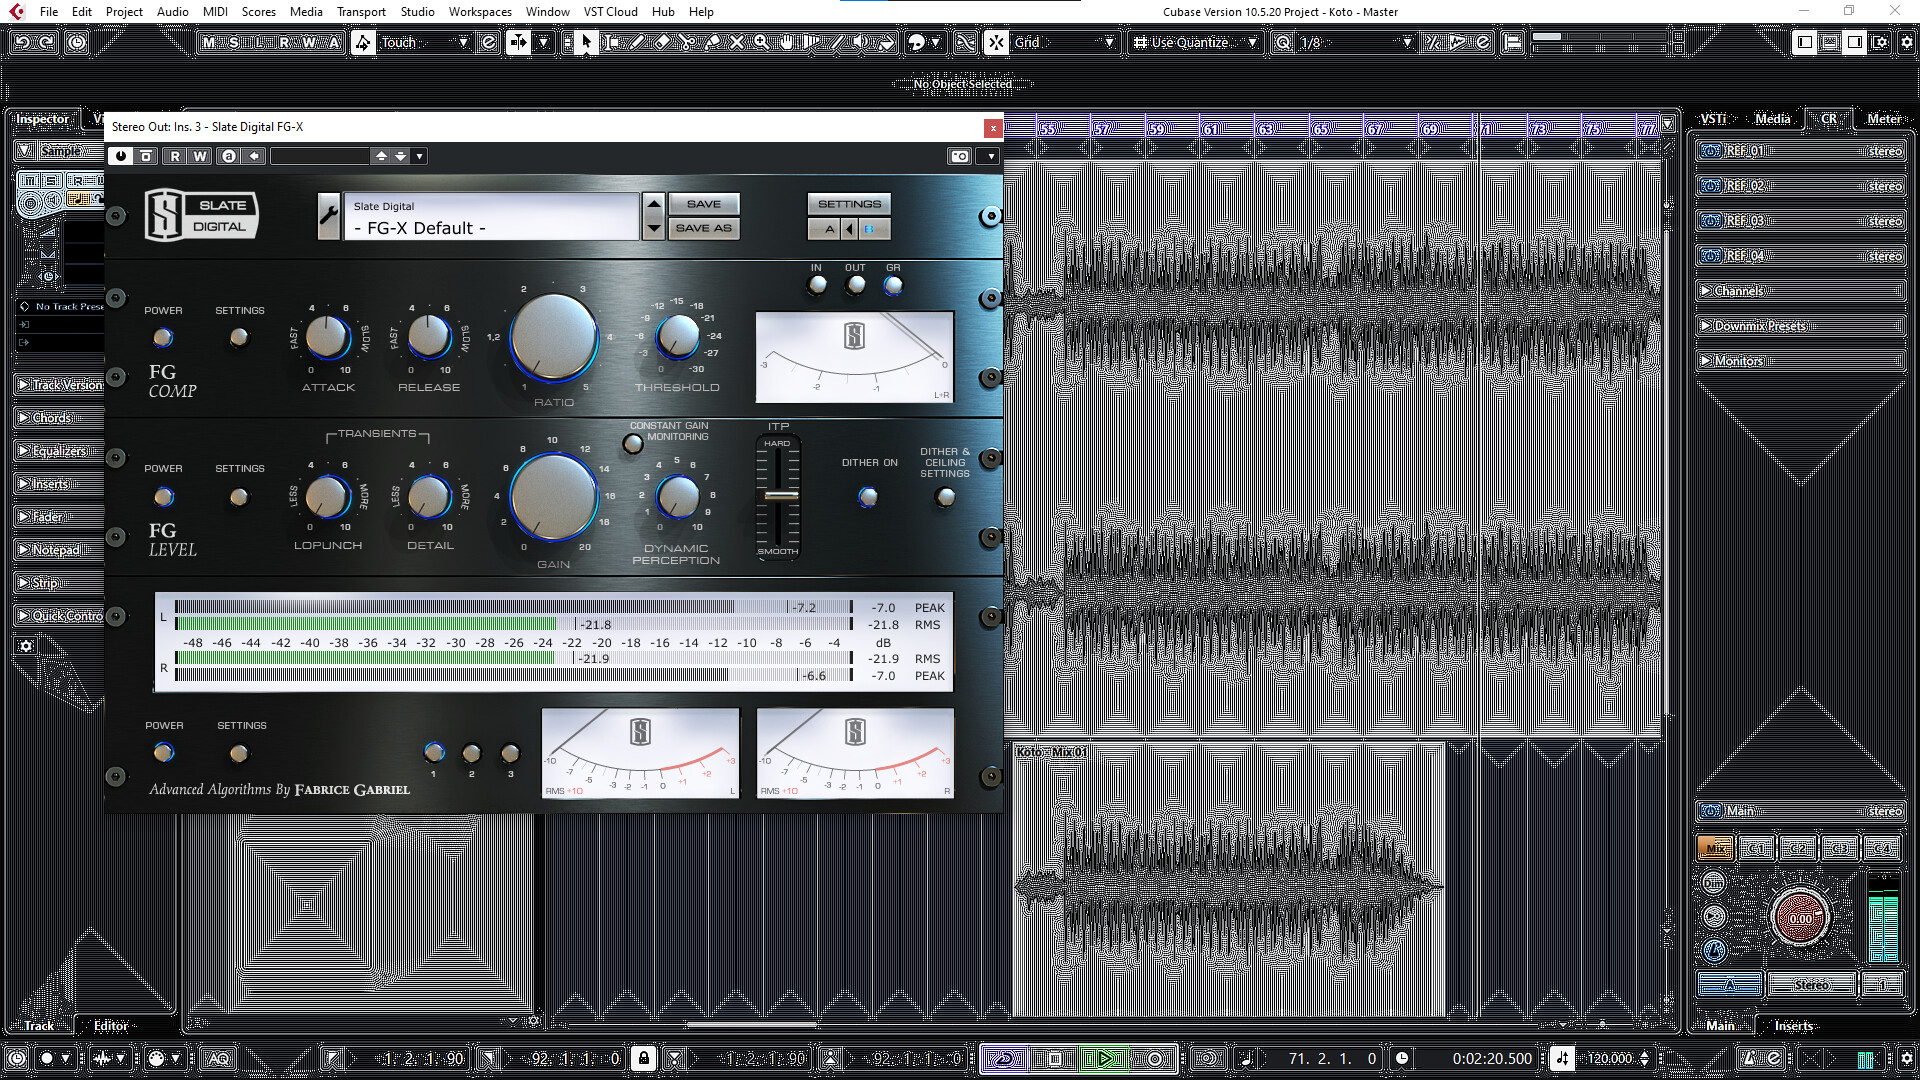1920x1080 pixels.
Task: Select the Mute X tool
Action: coord(737,42)
